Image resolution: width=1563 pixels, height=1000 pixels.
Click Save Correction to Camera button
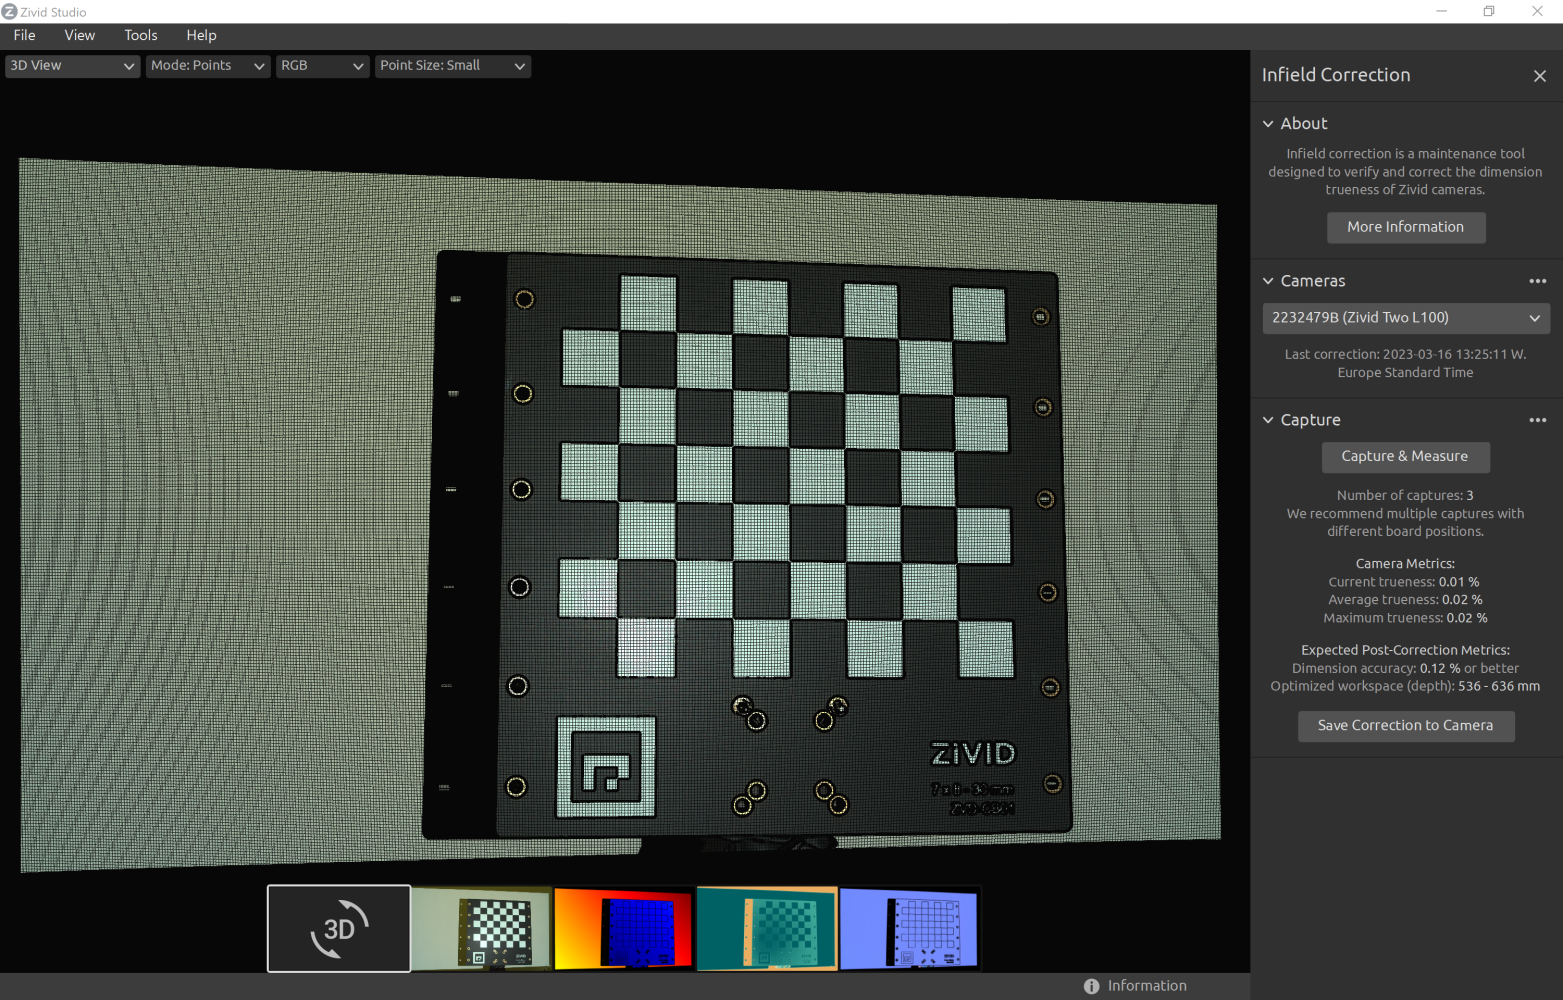tap(1405, 726)
